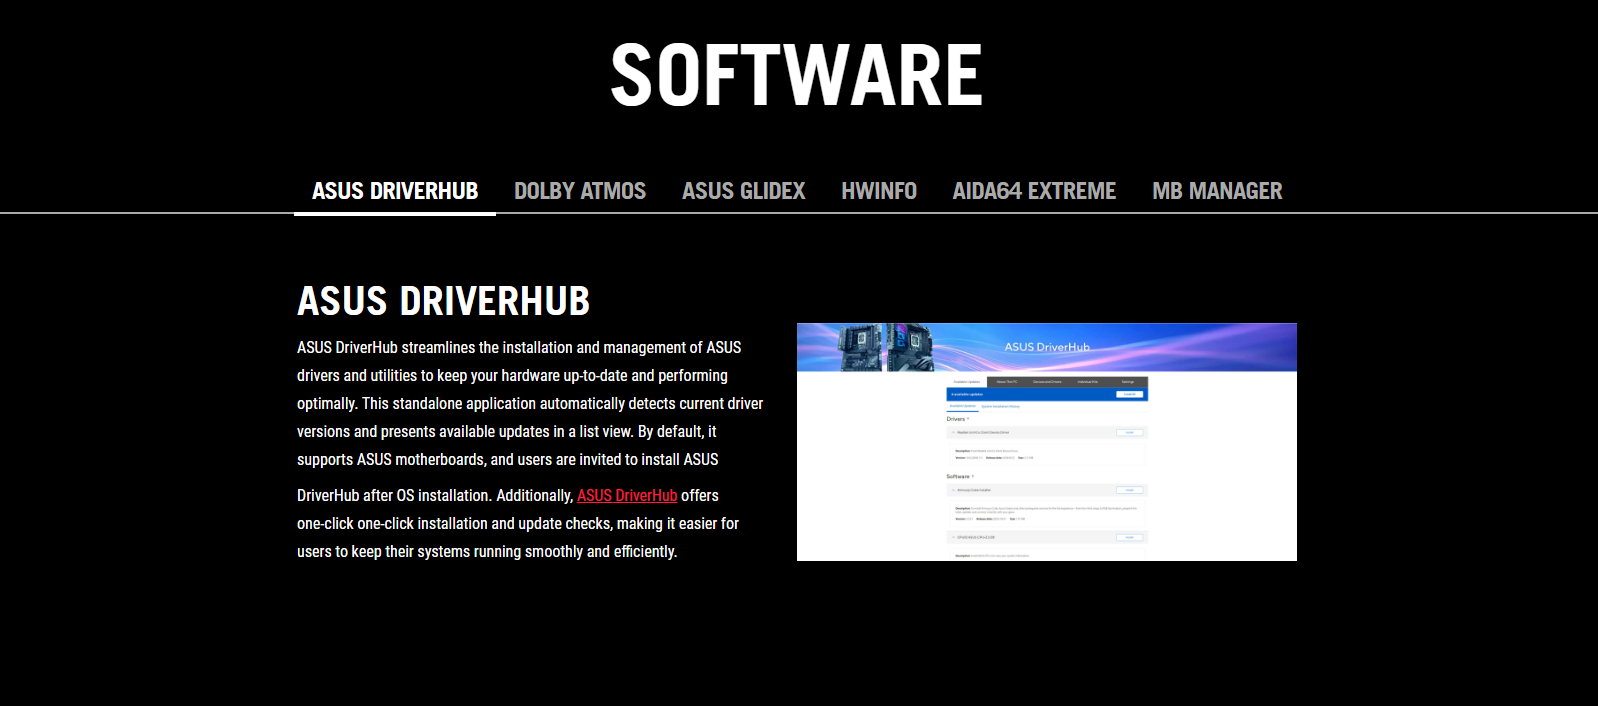1598x706 pixels.
Task: Click the ASUS DRIVERHUB section heading
Action: [x=443, y=301]
